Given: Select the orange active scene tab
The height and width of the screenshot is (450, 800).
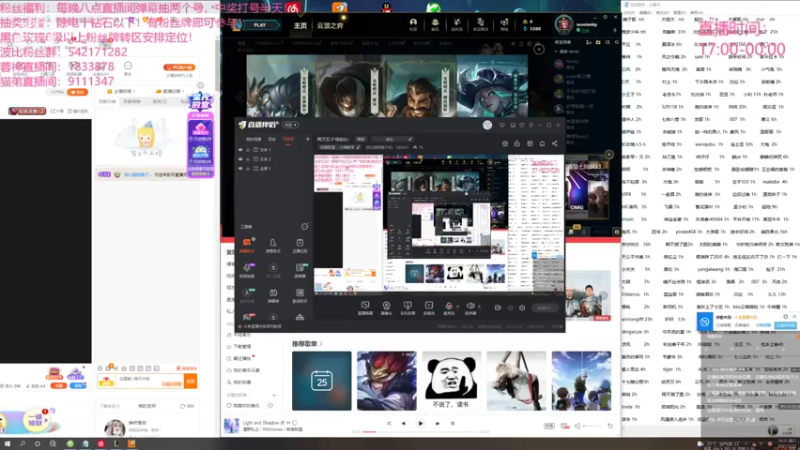Looking at the screenshot, I should (288, 139).
